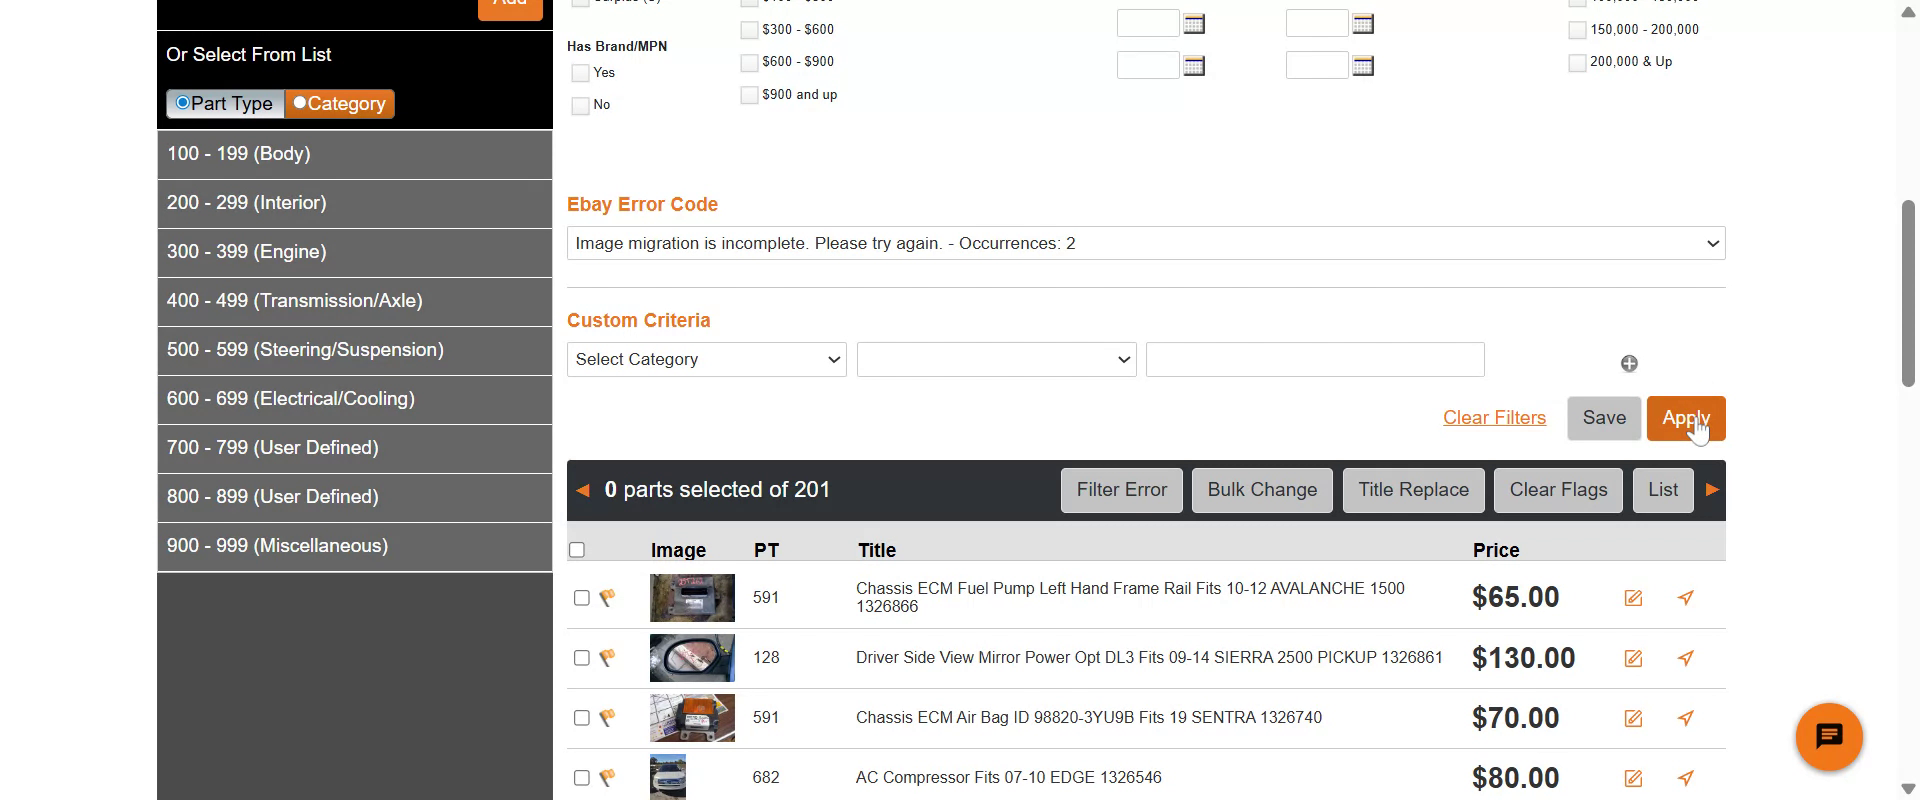This screenshot has height=800, width=1920.
Task: Click flag icon on Air Bag ECM row
Action: click(607, 718)
